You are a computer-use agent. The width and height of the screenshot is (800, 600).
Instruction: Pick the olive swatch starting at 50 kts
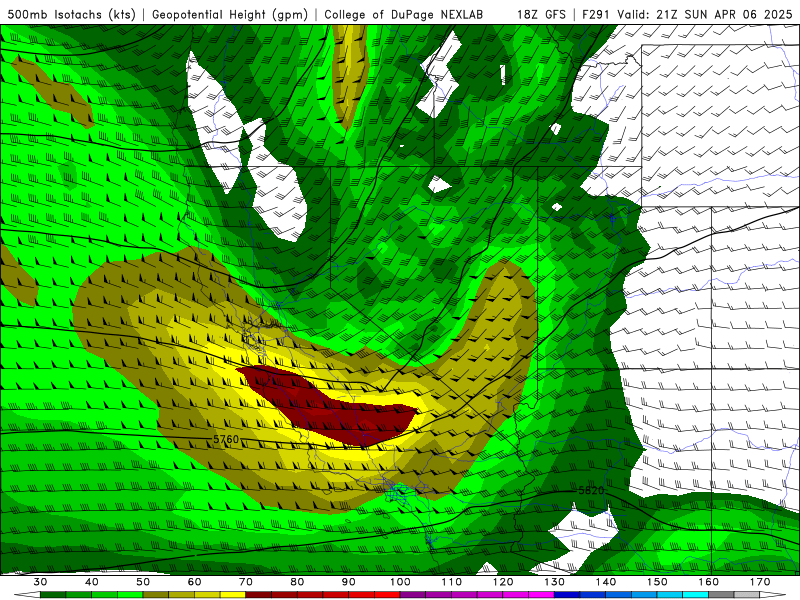pos(156,595)
